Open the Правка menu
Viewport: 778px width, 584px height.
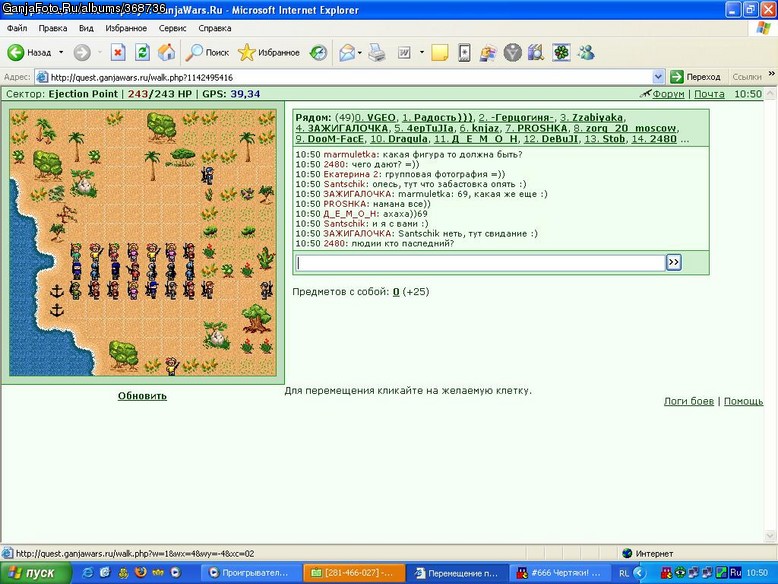[53, 28]
